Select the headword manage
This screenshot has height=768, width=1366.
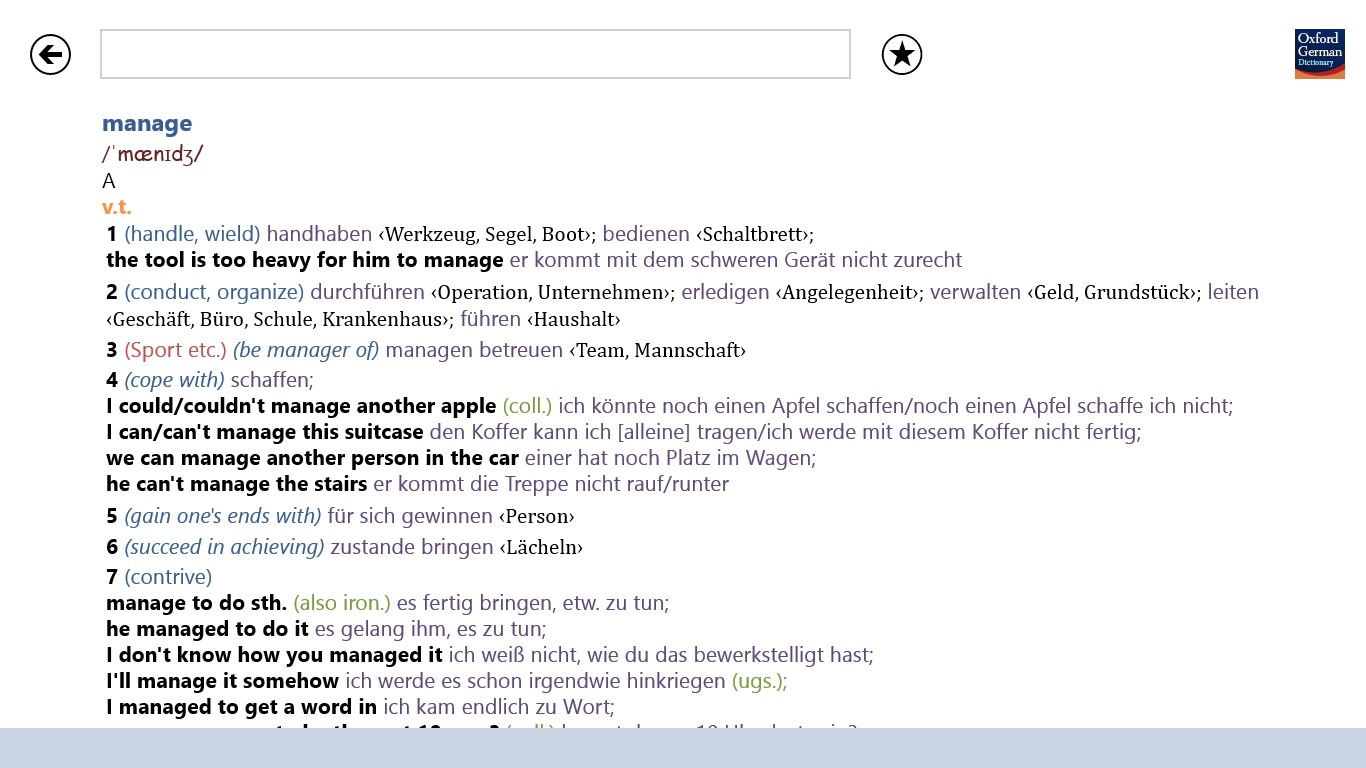pos(147,123)
